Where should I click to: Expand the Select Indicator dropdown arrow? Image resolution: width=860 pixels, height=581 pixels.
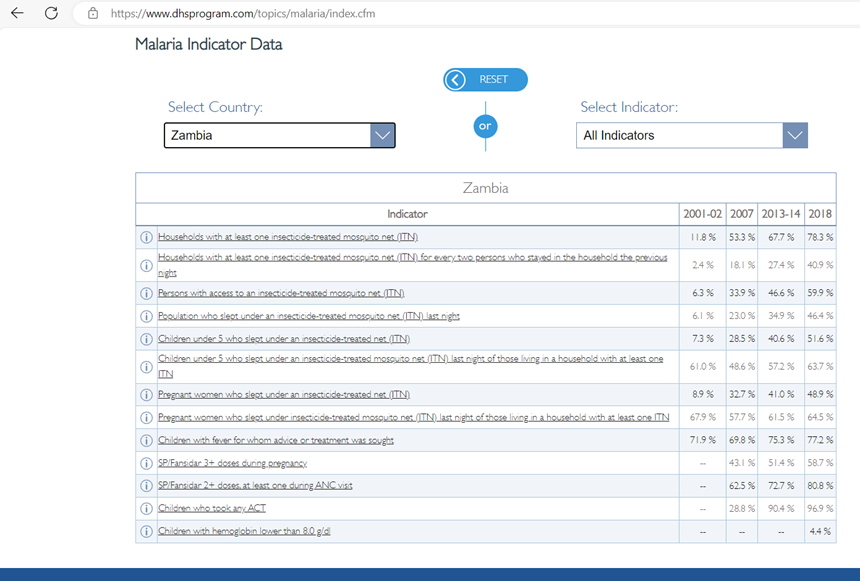pos(795,136)
